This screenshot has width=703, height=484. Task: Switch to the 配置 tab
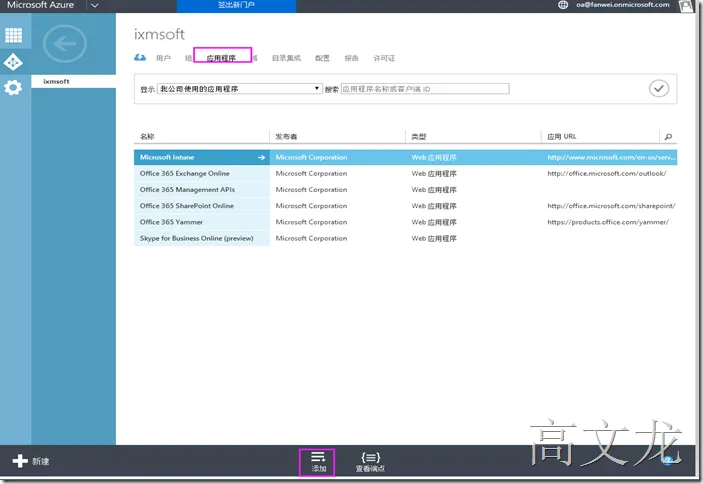coord(322,58)
